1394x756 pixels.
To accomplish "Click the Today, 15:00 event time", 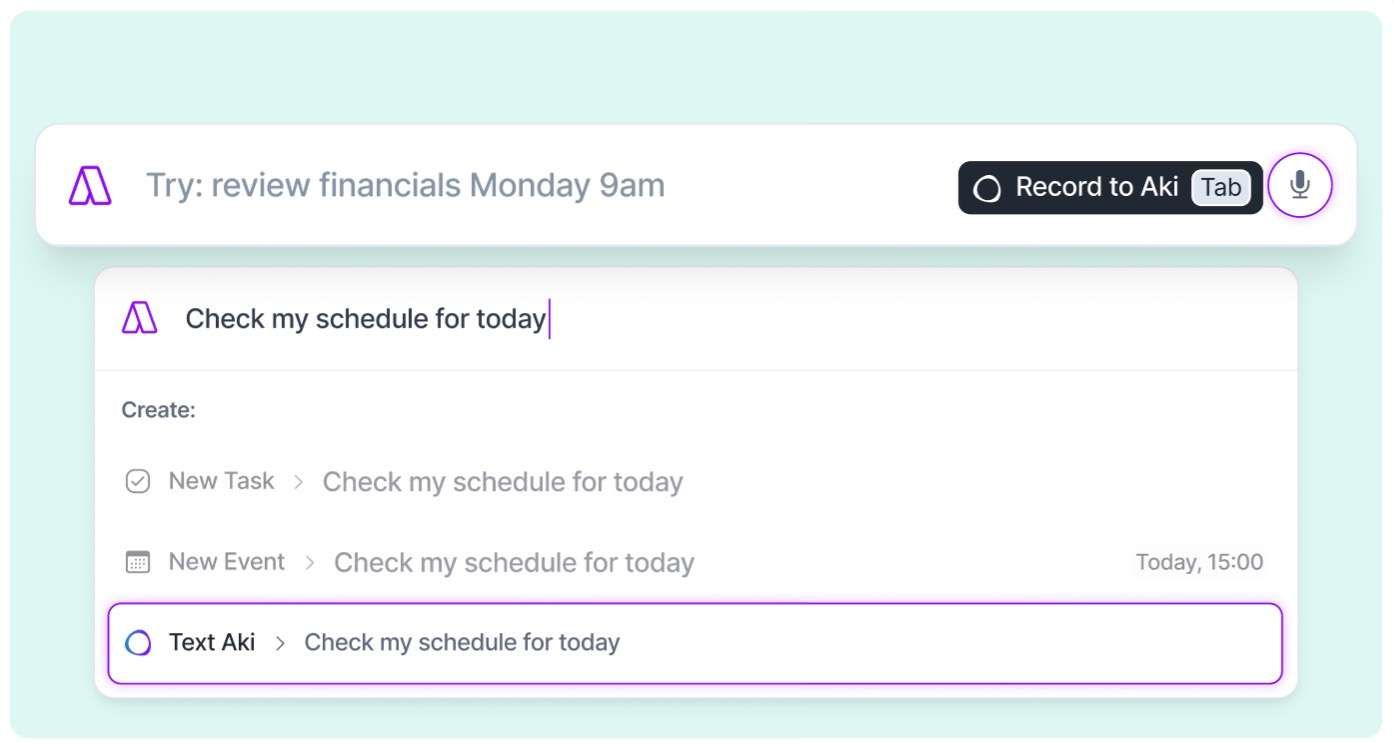I will tap(1199, 562).
